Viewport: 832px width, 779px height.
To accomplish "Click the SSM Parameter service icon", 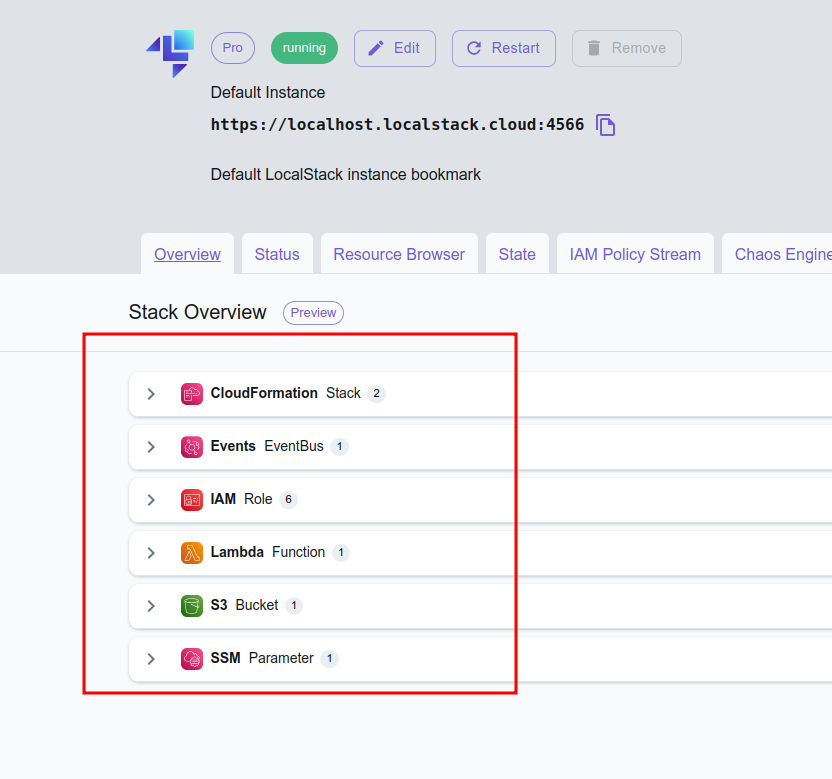I will tap(192, 659).
